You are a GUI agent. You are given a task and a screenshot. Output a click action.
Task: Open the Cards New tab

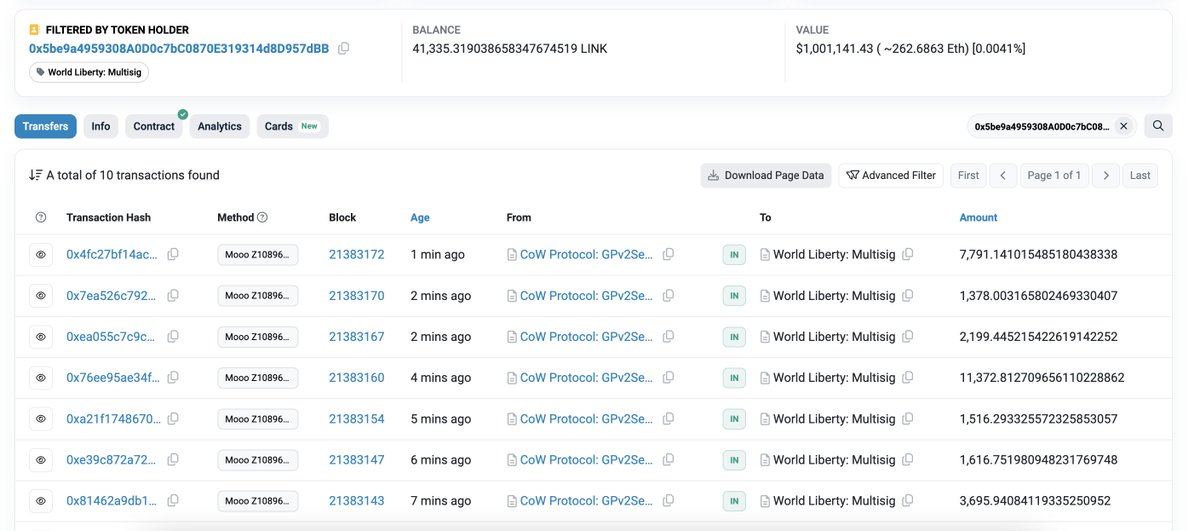(x=292, y=126)
